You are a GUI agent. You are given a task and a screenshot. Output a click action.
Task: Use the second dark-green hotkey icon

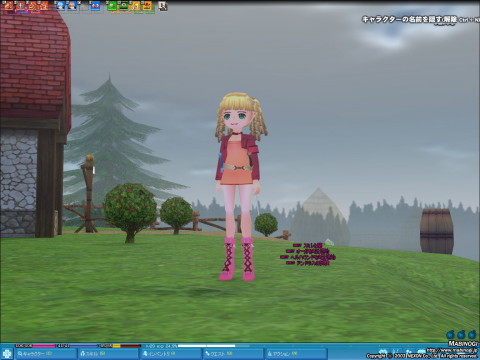click(x=124, y=6)
